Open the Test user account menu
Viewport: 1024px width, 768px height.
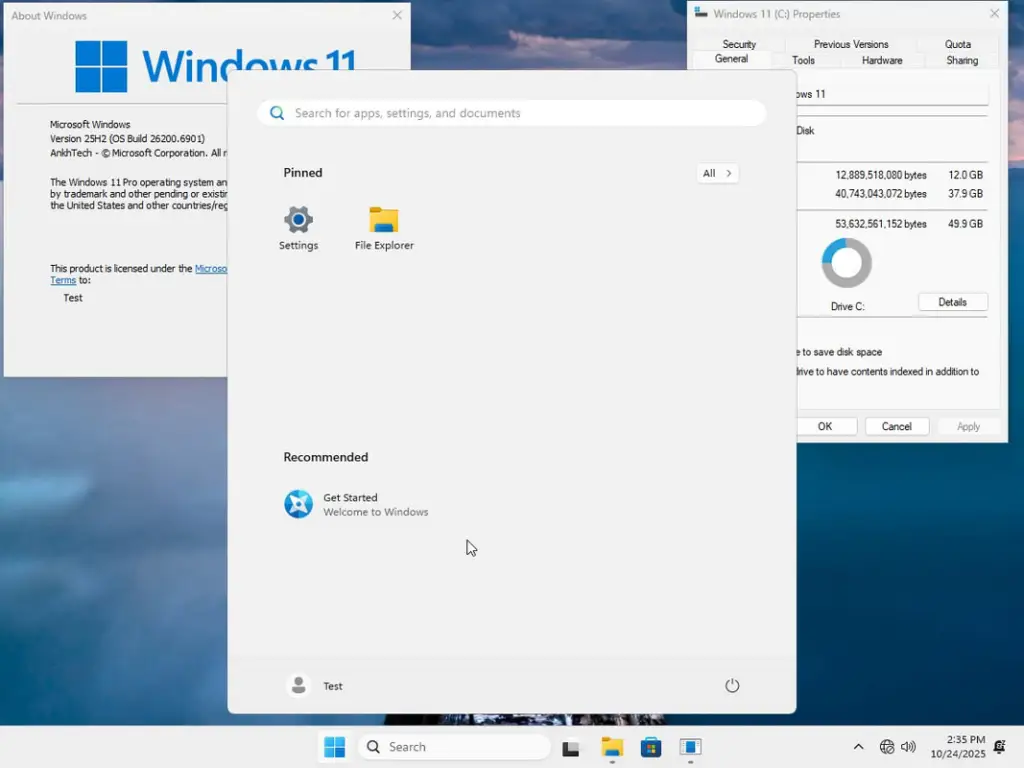click(x=318, y=685)
